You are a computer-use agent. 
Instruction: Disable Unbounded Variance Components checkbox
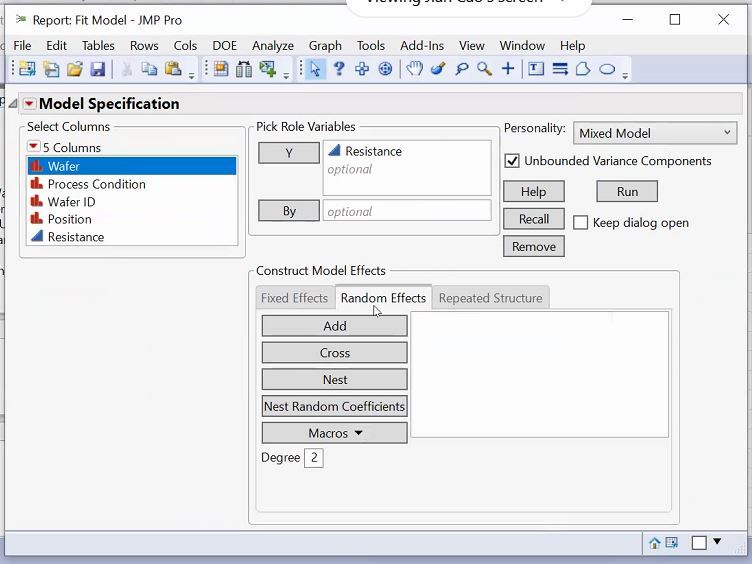pyautogui.click(x=512, y=161)
